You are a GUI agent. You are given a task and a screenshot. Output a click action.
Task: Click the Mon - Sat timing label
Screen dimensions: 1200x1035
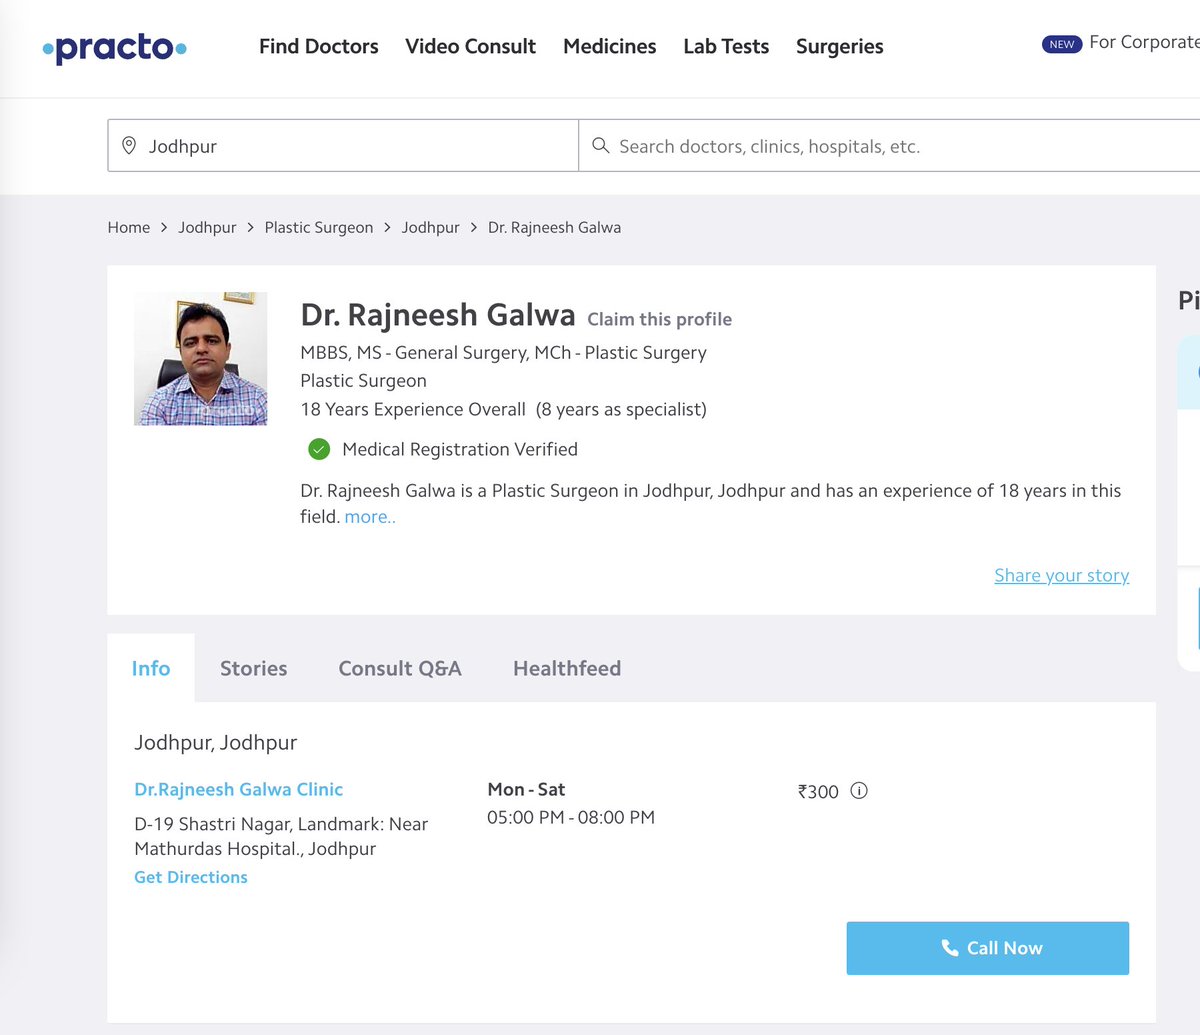coord(526,789)
